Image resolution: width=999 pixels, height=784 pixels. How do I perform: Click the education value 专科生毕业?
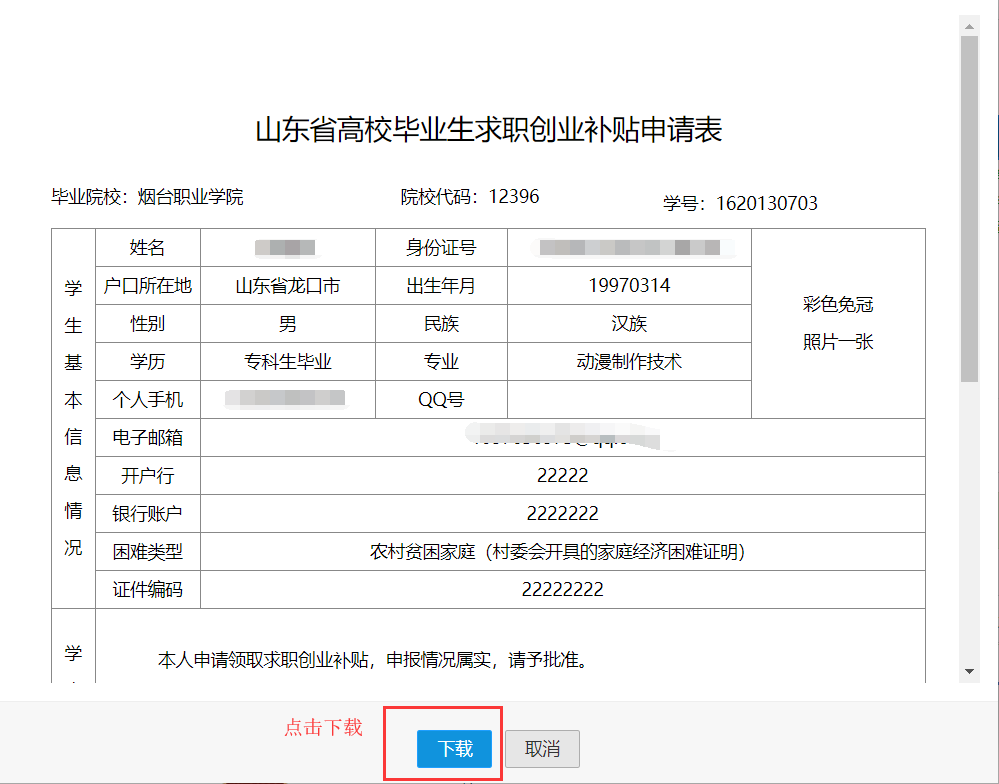[x=288, y=362]
